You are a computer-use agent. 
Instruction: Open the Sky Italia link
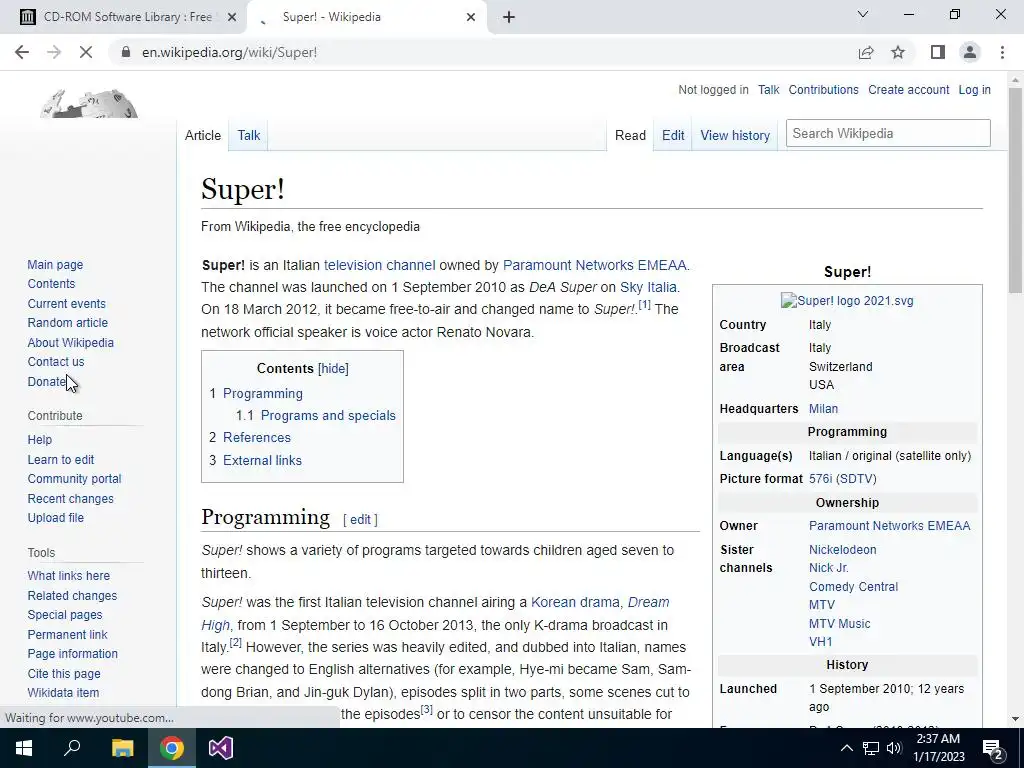click(648, 287)
